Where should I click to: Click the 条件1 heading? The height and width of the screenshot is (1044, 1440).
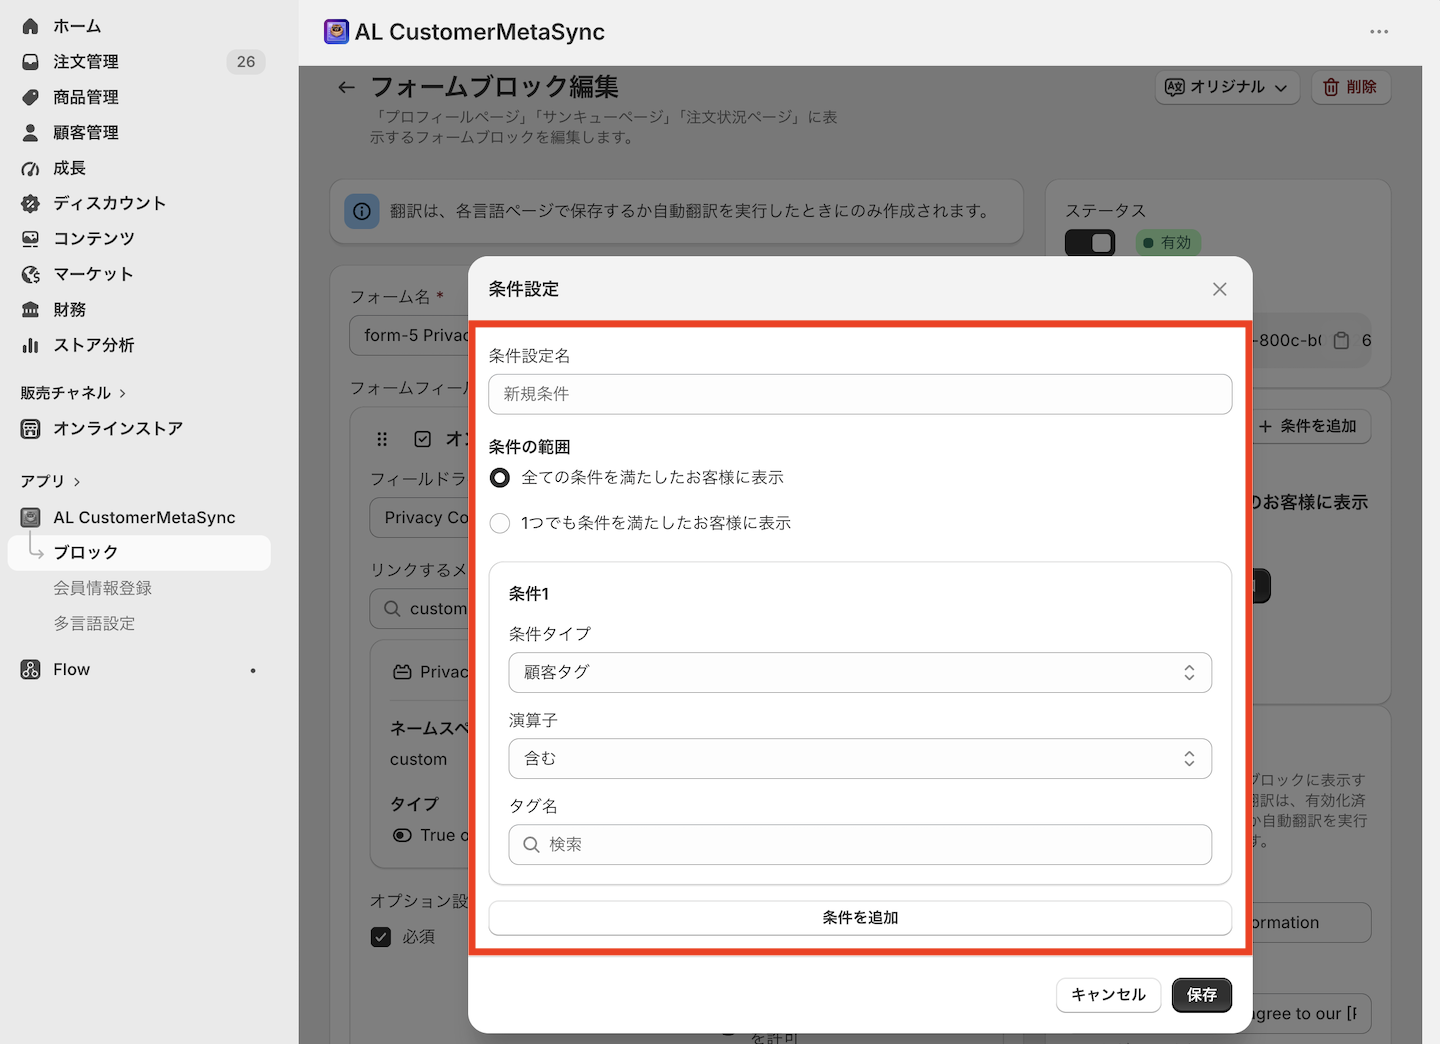coord(528,594)
